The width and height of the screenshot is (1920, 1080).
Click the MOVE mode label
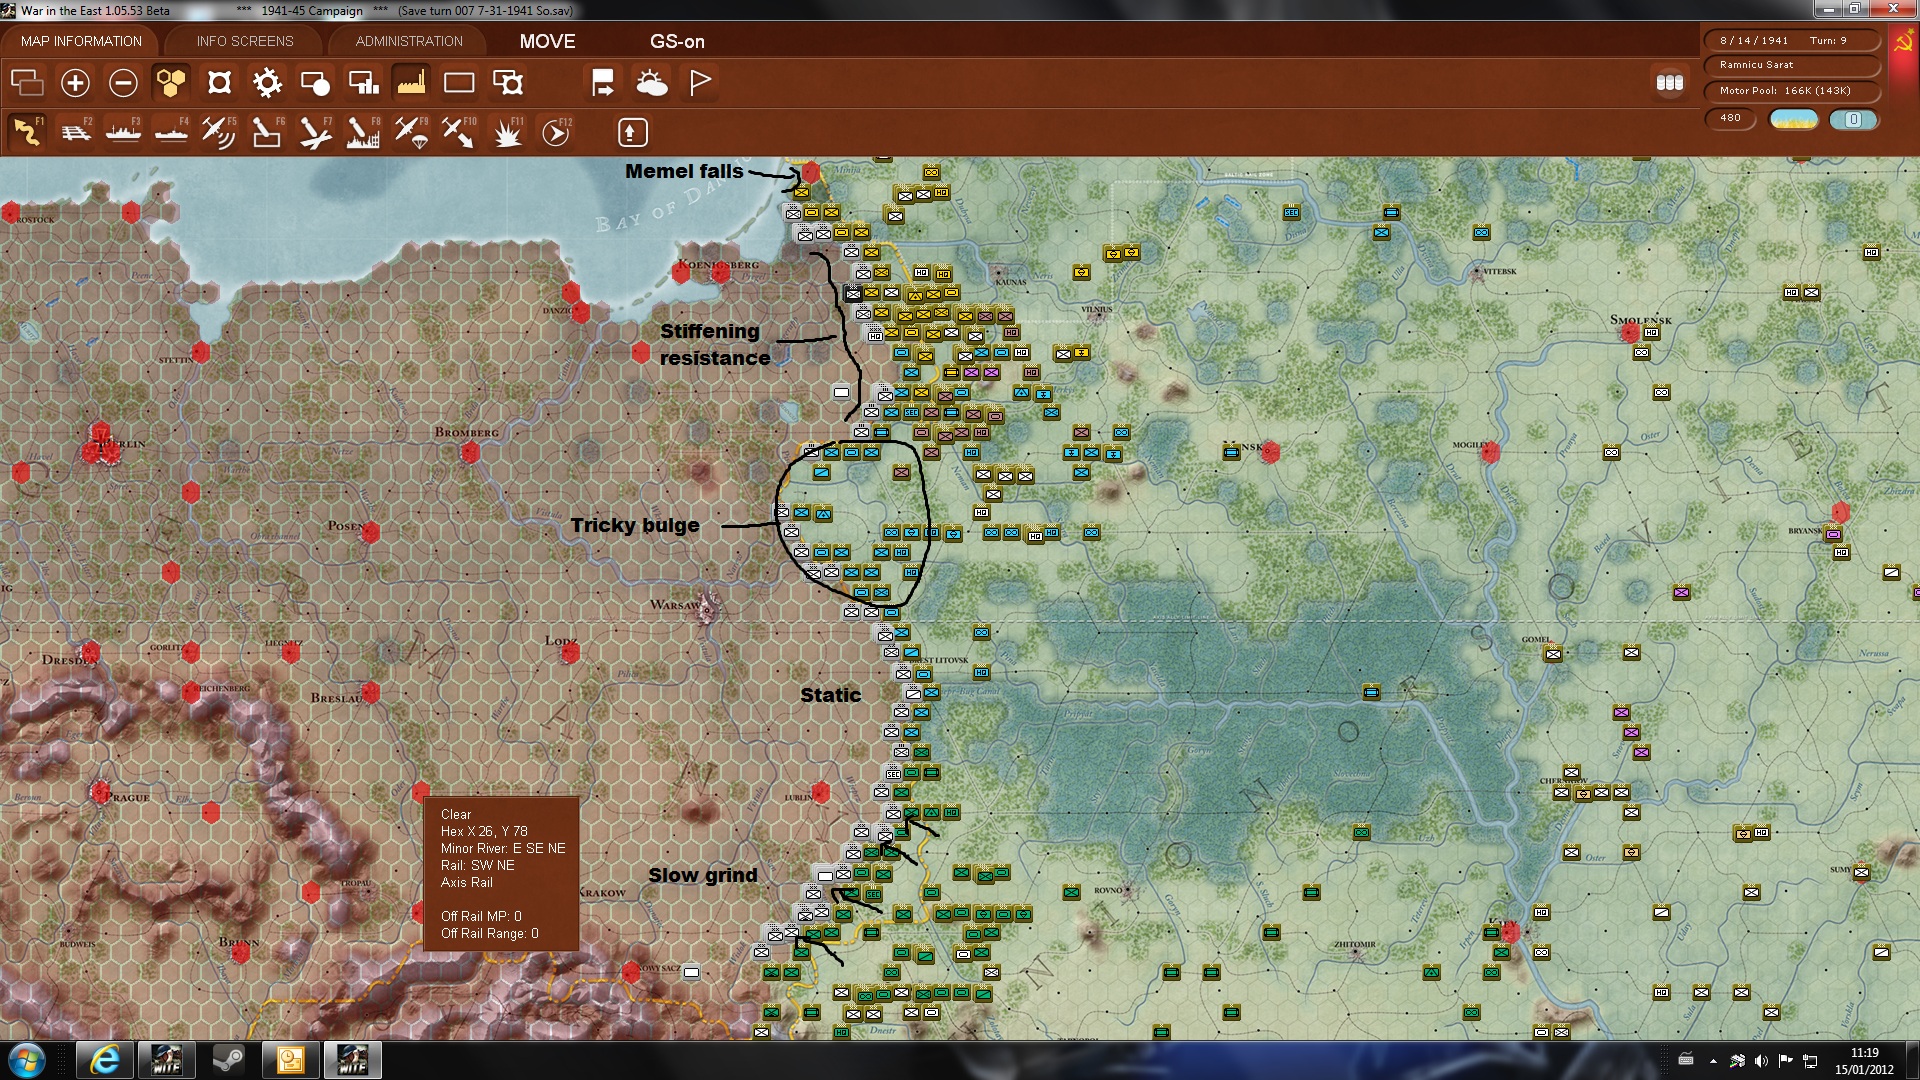(x=547, y=41)
